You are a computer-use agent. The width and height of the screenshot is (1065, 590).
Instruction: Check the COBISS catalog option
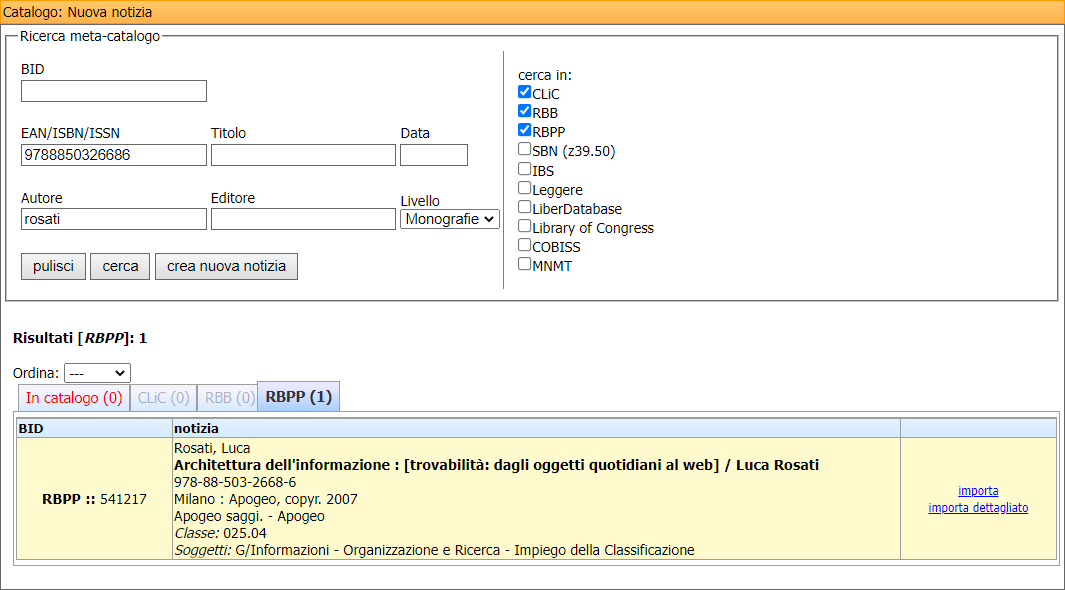(x=524, y=245)
